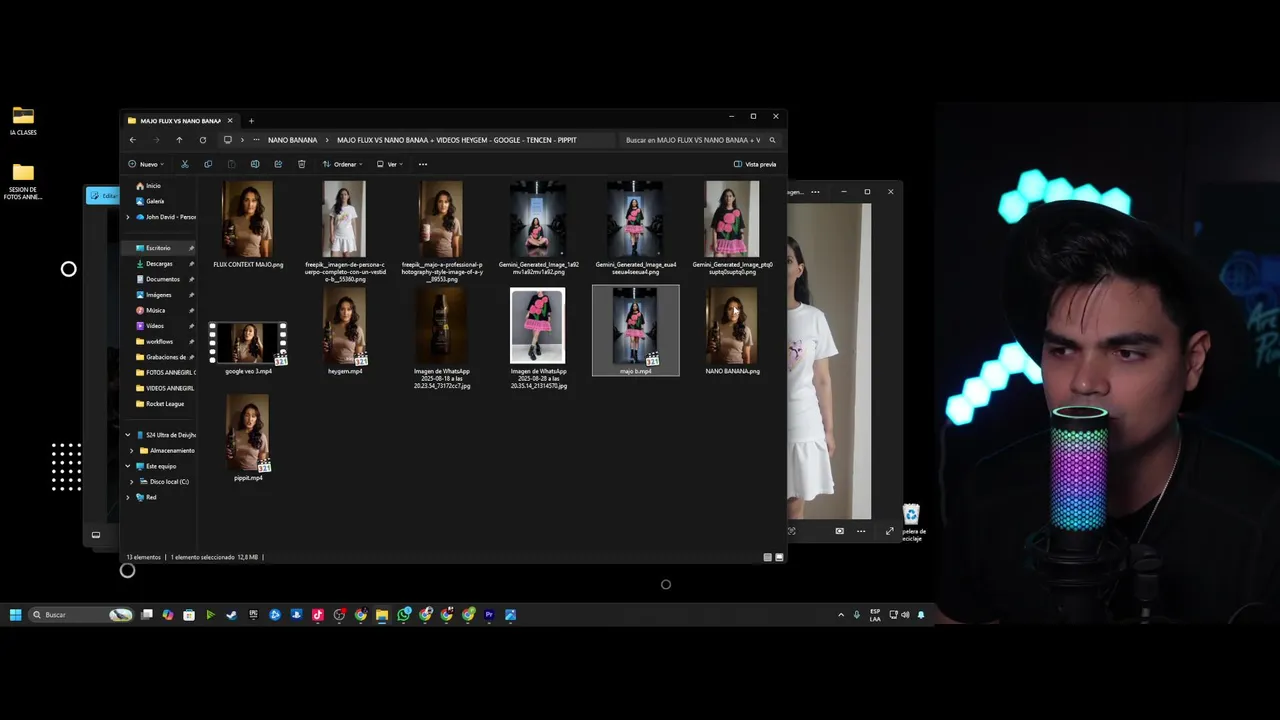Close the MAJO FLUX VS NANO BANAA tab
Image resolution: width=1280 pixels, height=720 pixels.
coord(230,121)
